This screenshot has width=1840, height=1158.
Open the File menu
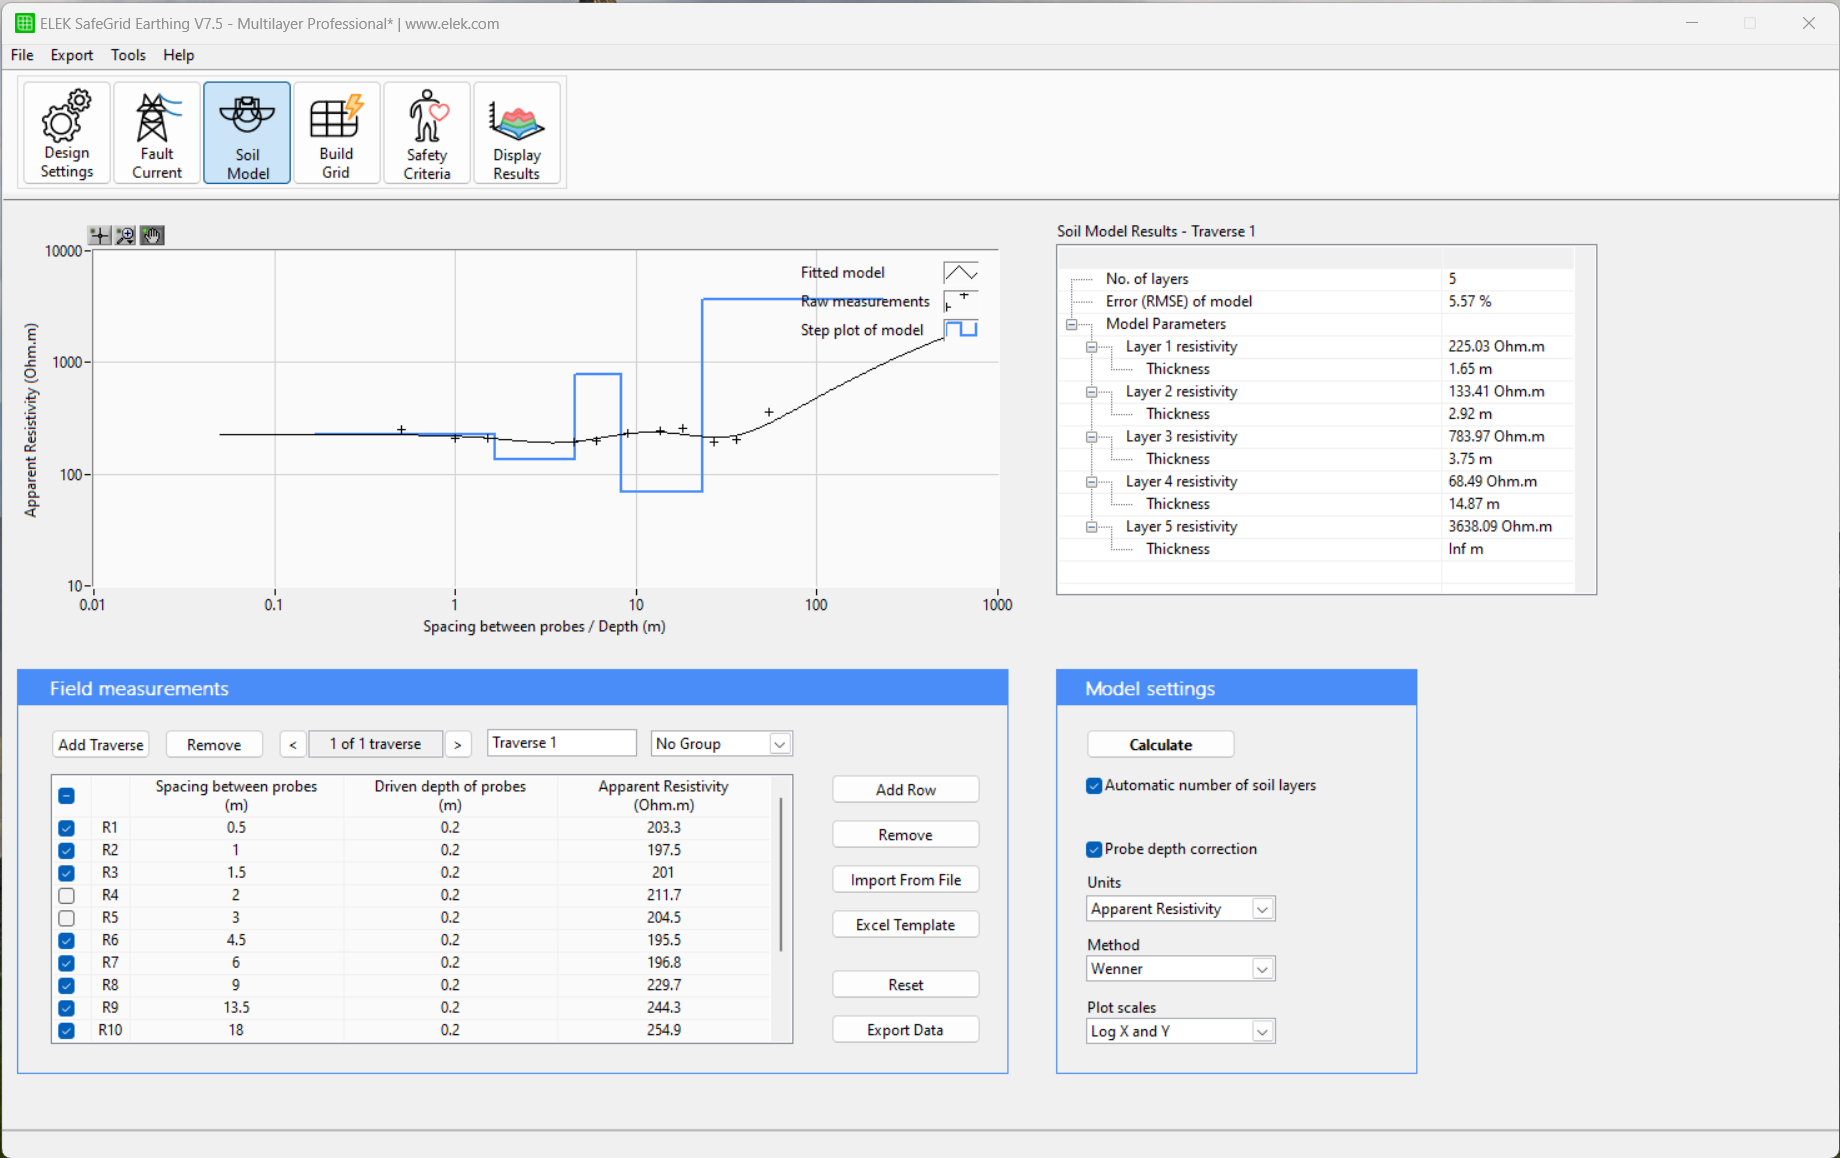pos(22,55)
